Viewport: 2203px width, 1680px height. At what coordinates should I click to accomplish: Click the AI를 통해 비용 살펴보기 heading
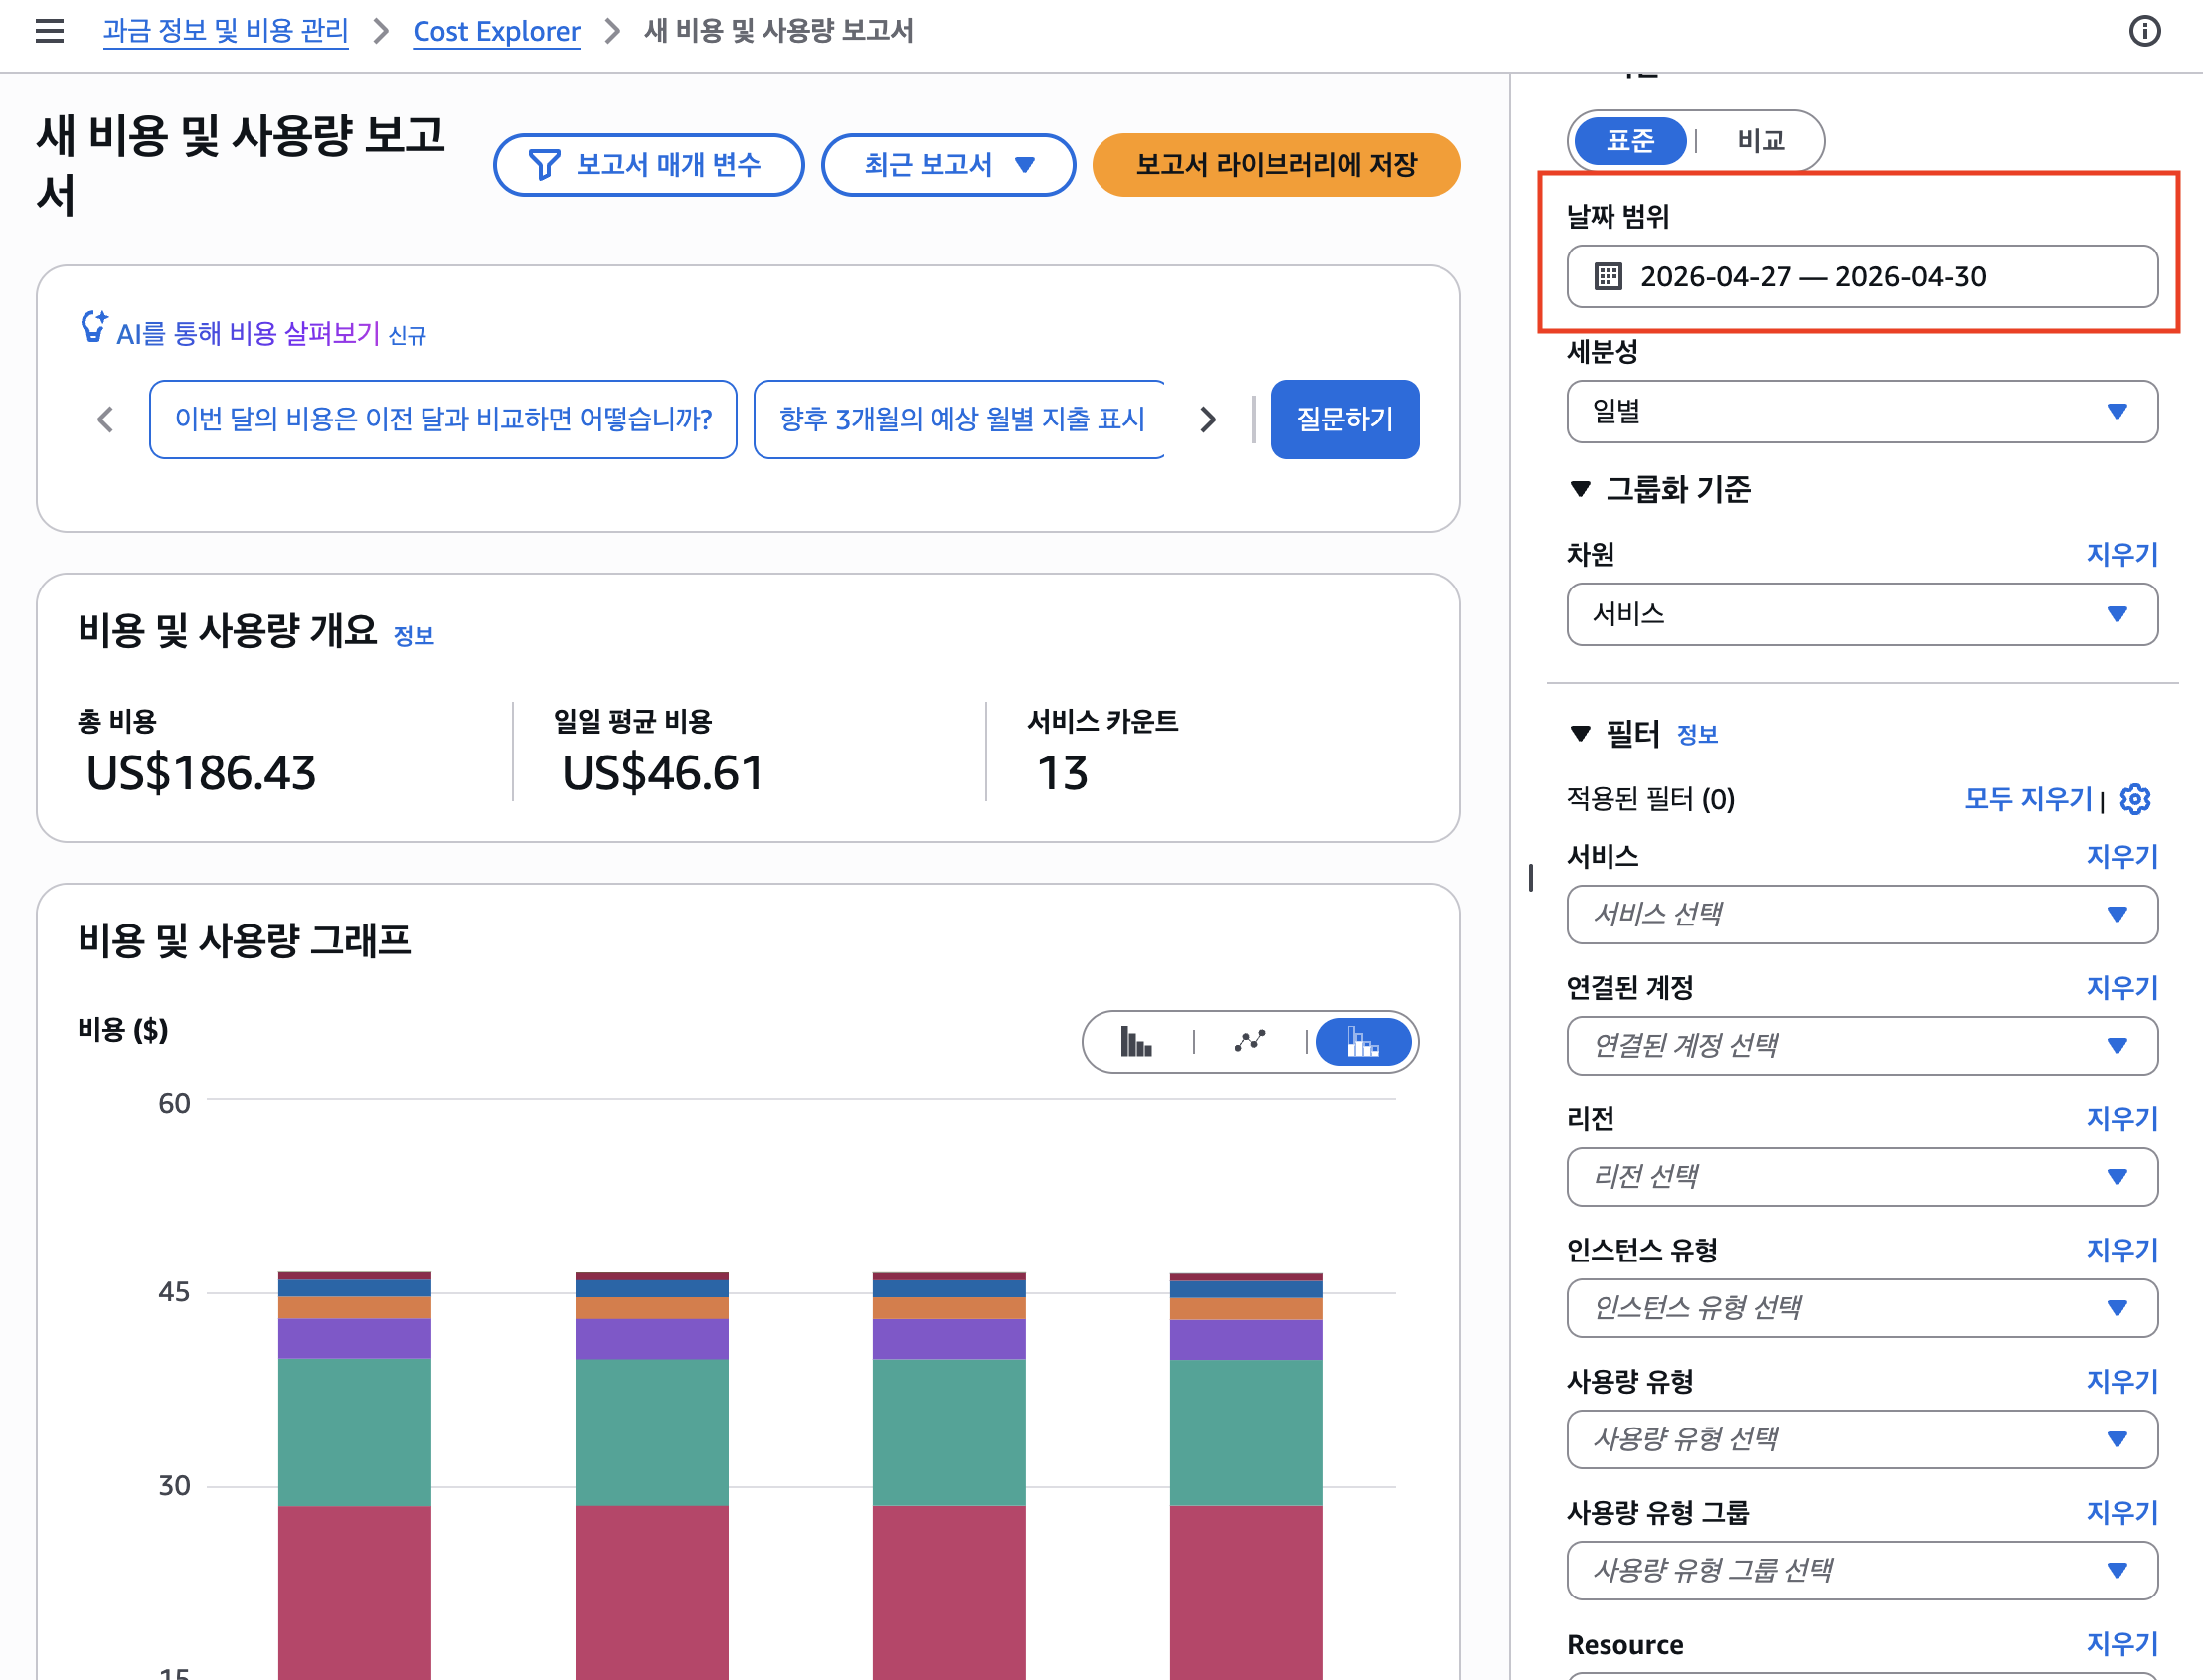click(x=248, y=333)
